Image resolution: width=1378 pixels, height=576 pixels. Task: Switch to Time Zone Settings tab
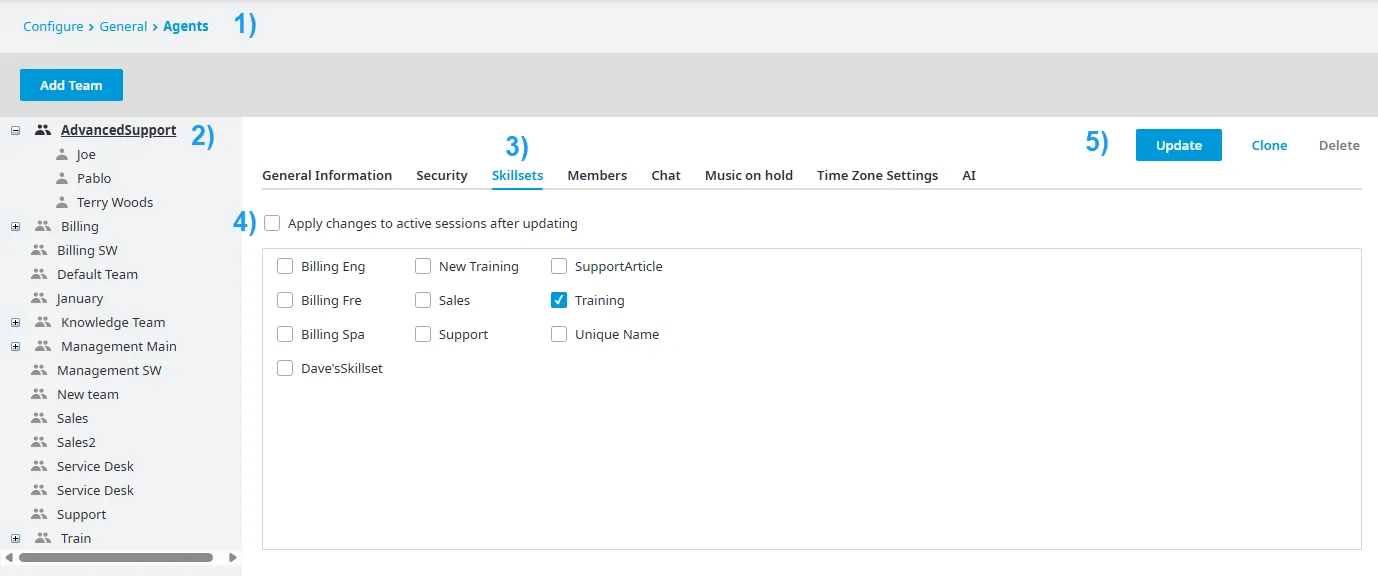coord(877,176)
